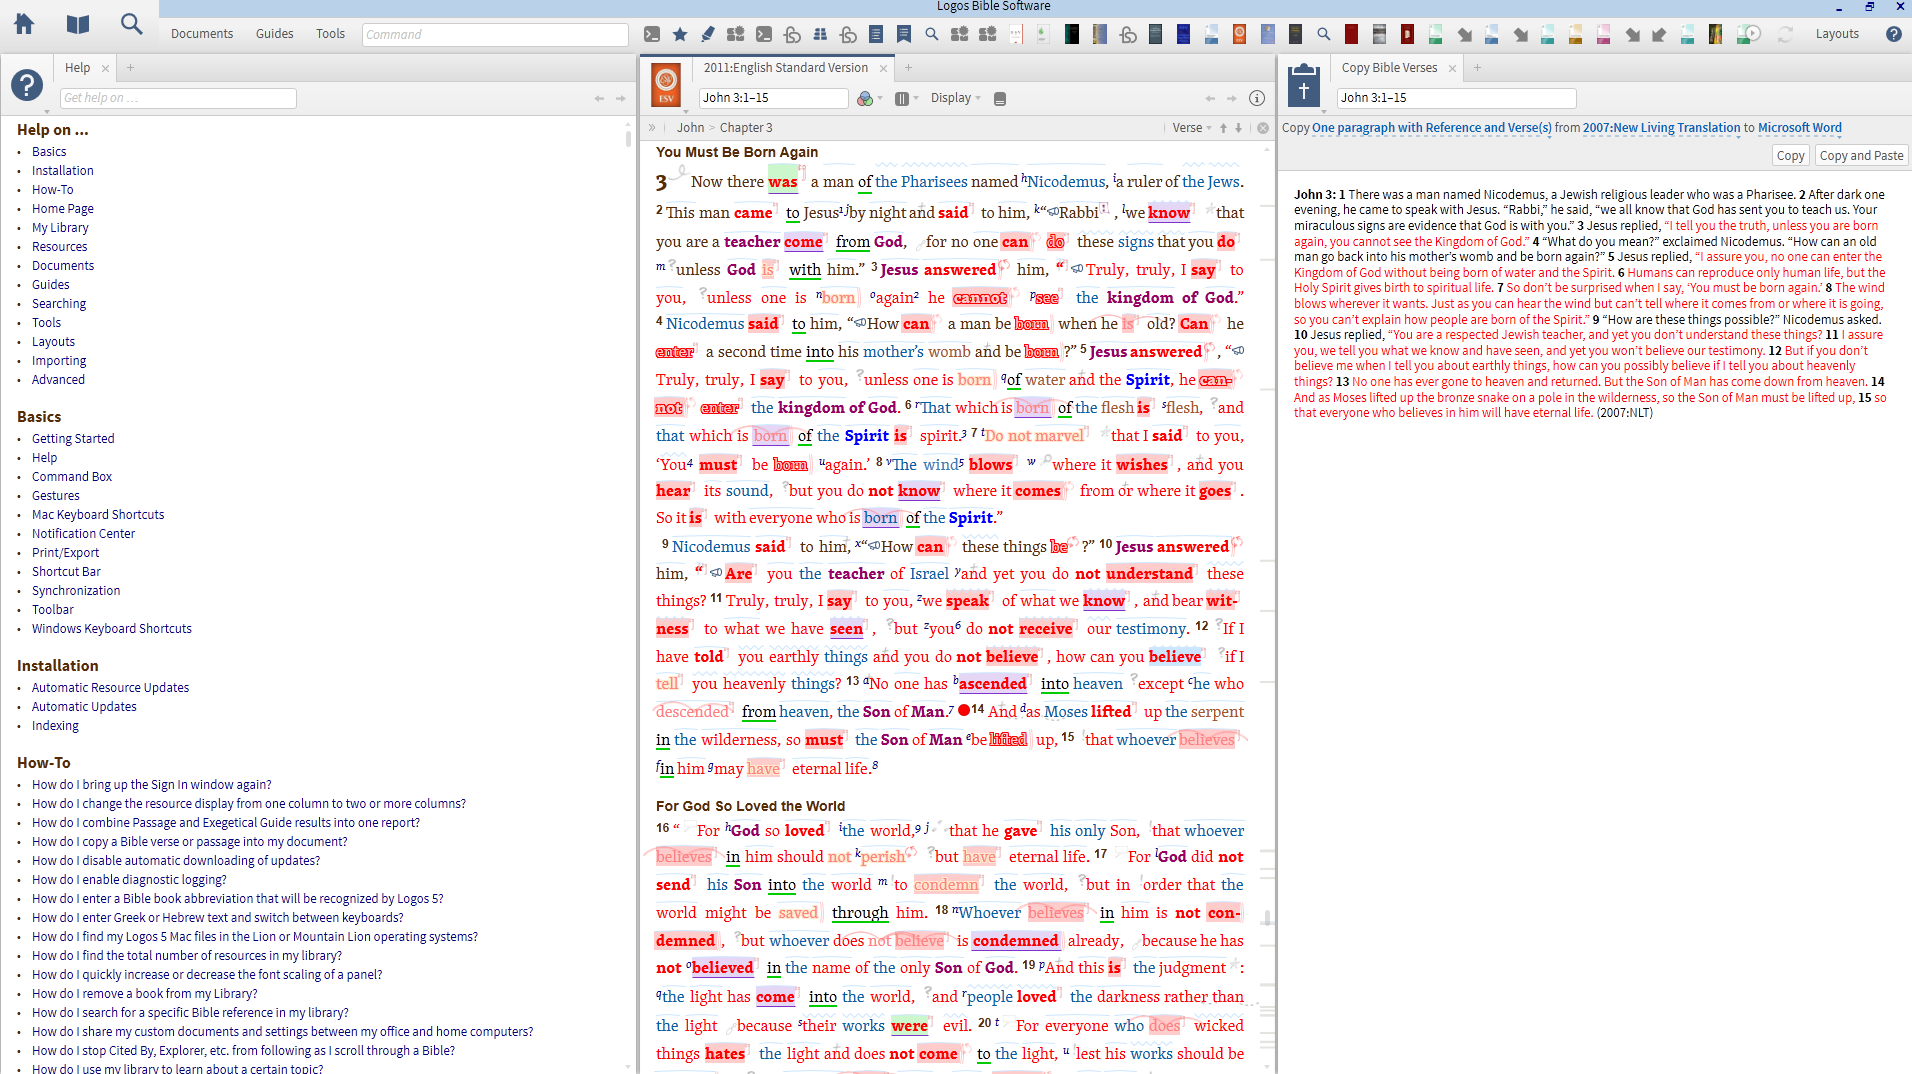Change the 'One paragraph with Reference and Verse(s)' style
This screenshot has width=1912, height=1074.
(x=1432, y=128)
